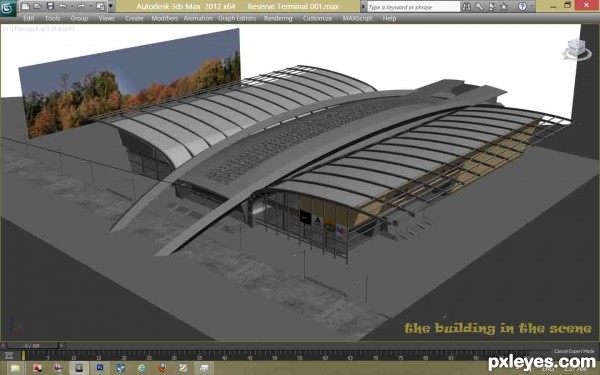Expand the InfoCenter arrow left of the search box
The width and height of the screenshot is (600, 375).
(x=363, y=7)
